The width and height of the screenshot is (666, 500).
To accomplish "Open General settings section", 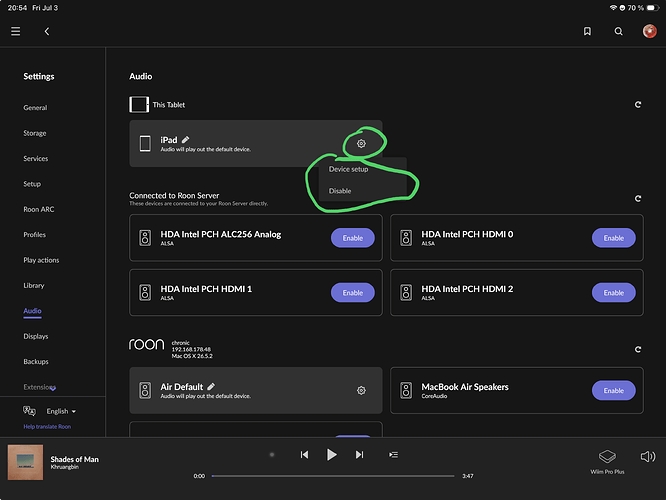I will 35,108.
